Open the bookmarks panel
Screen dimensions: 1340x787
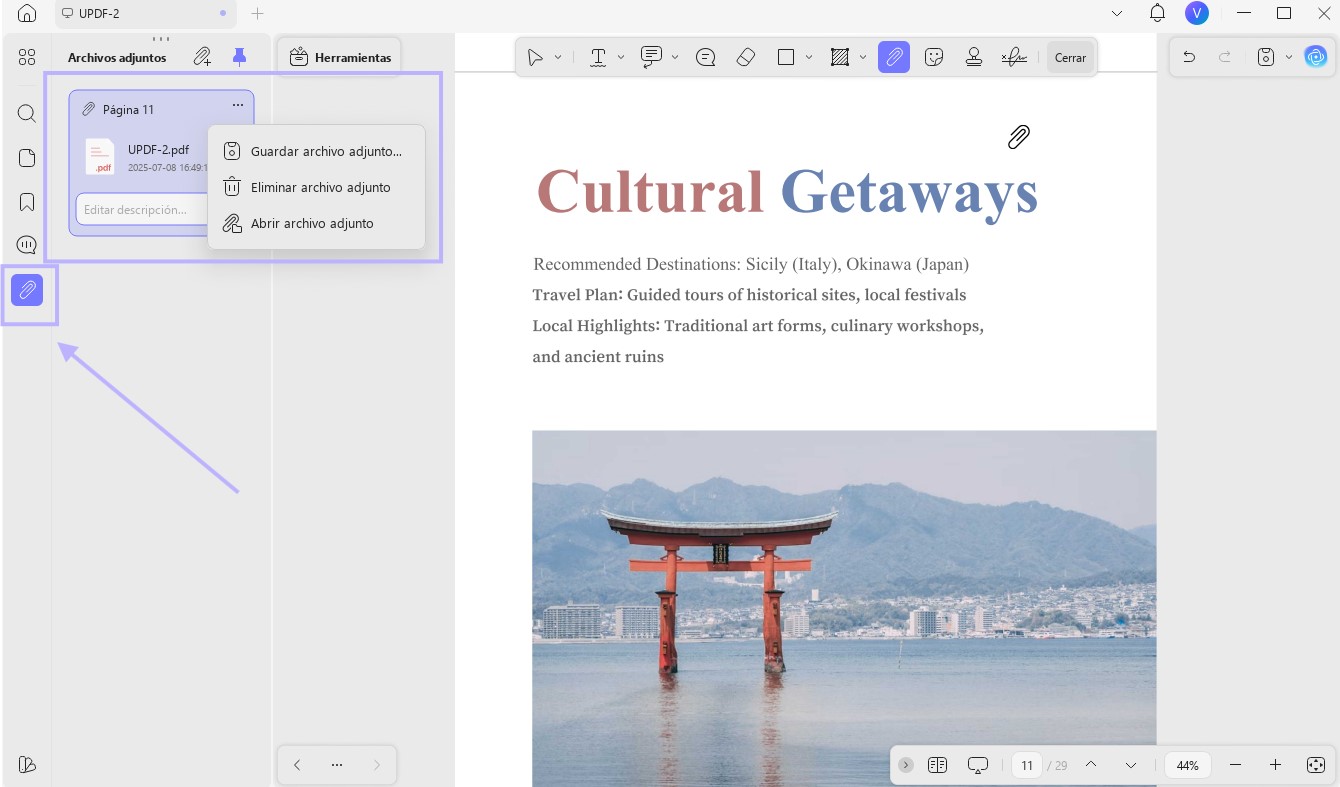[27, 202]
